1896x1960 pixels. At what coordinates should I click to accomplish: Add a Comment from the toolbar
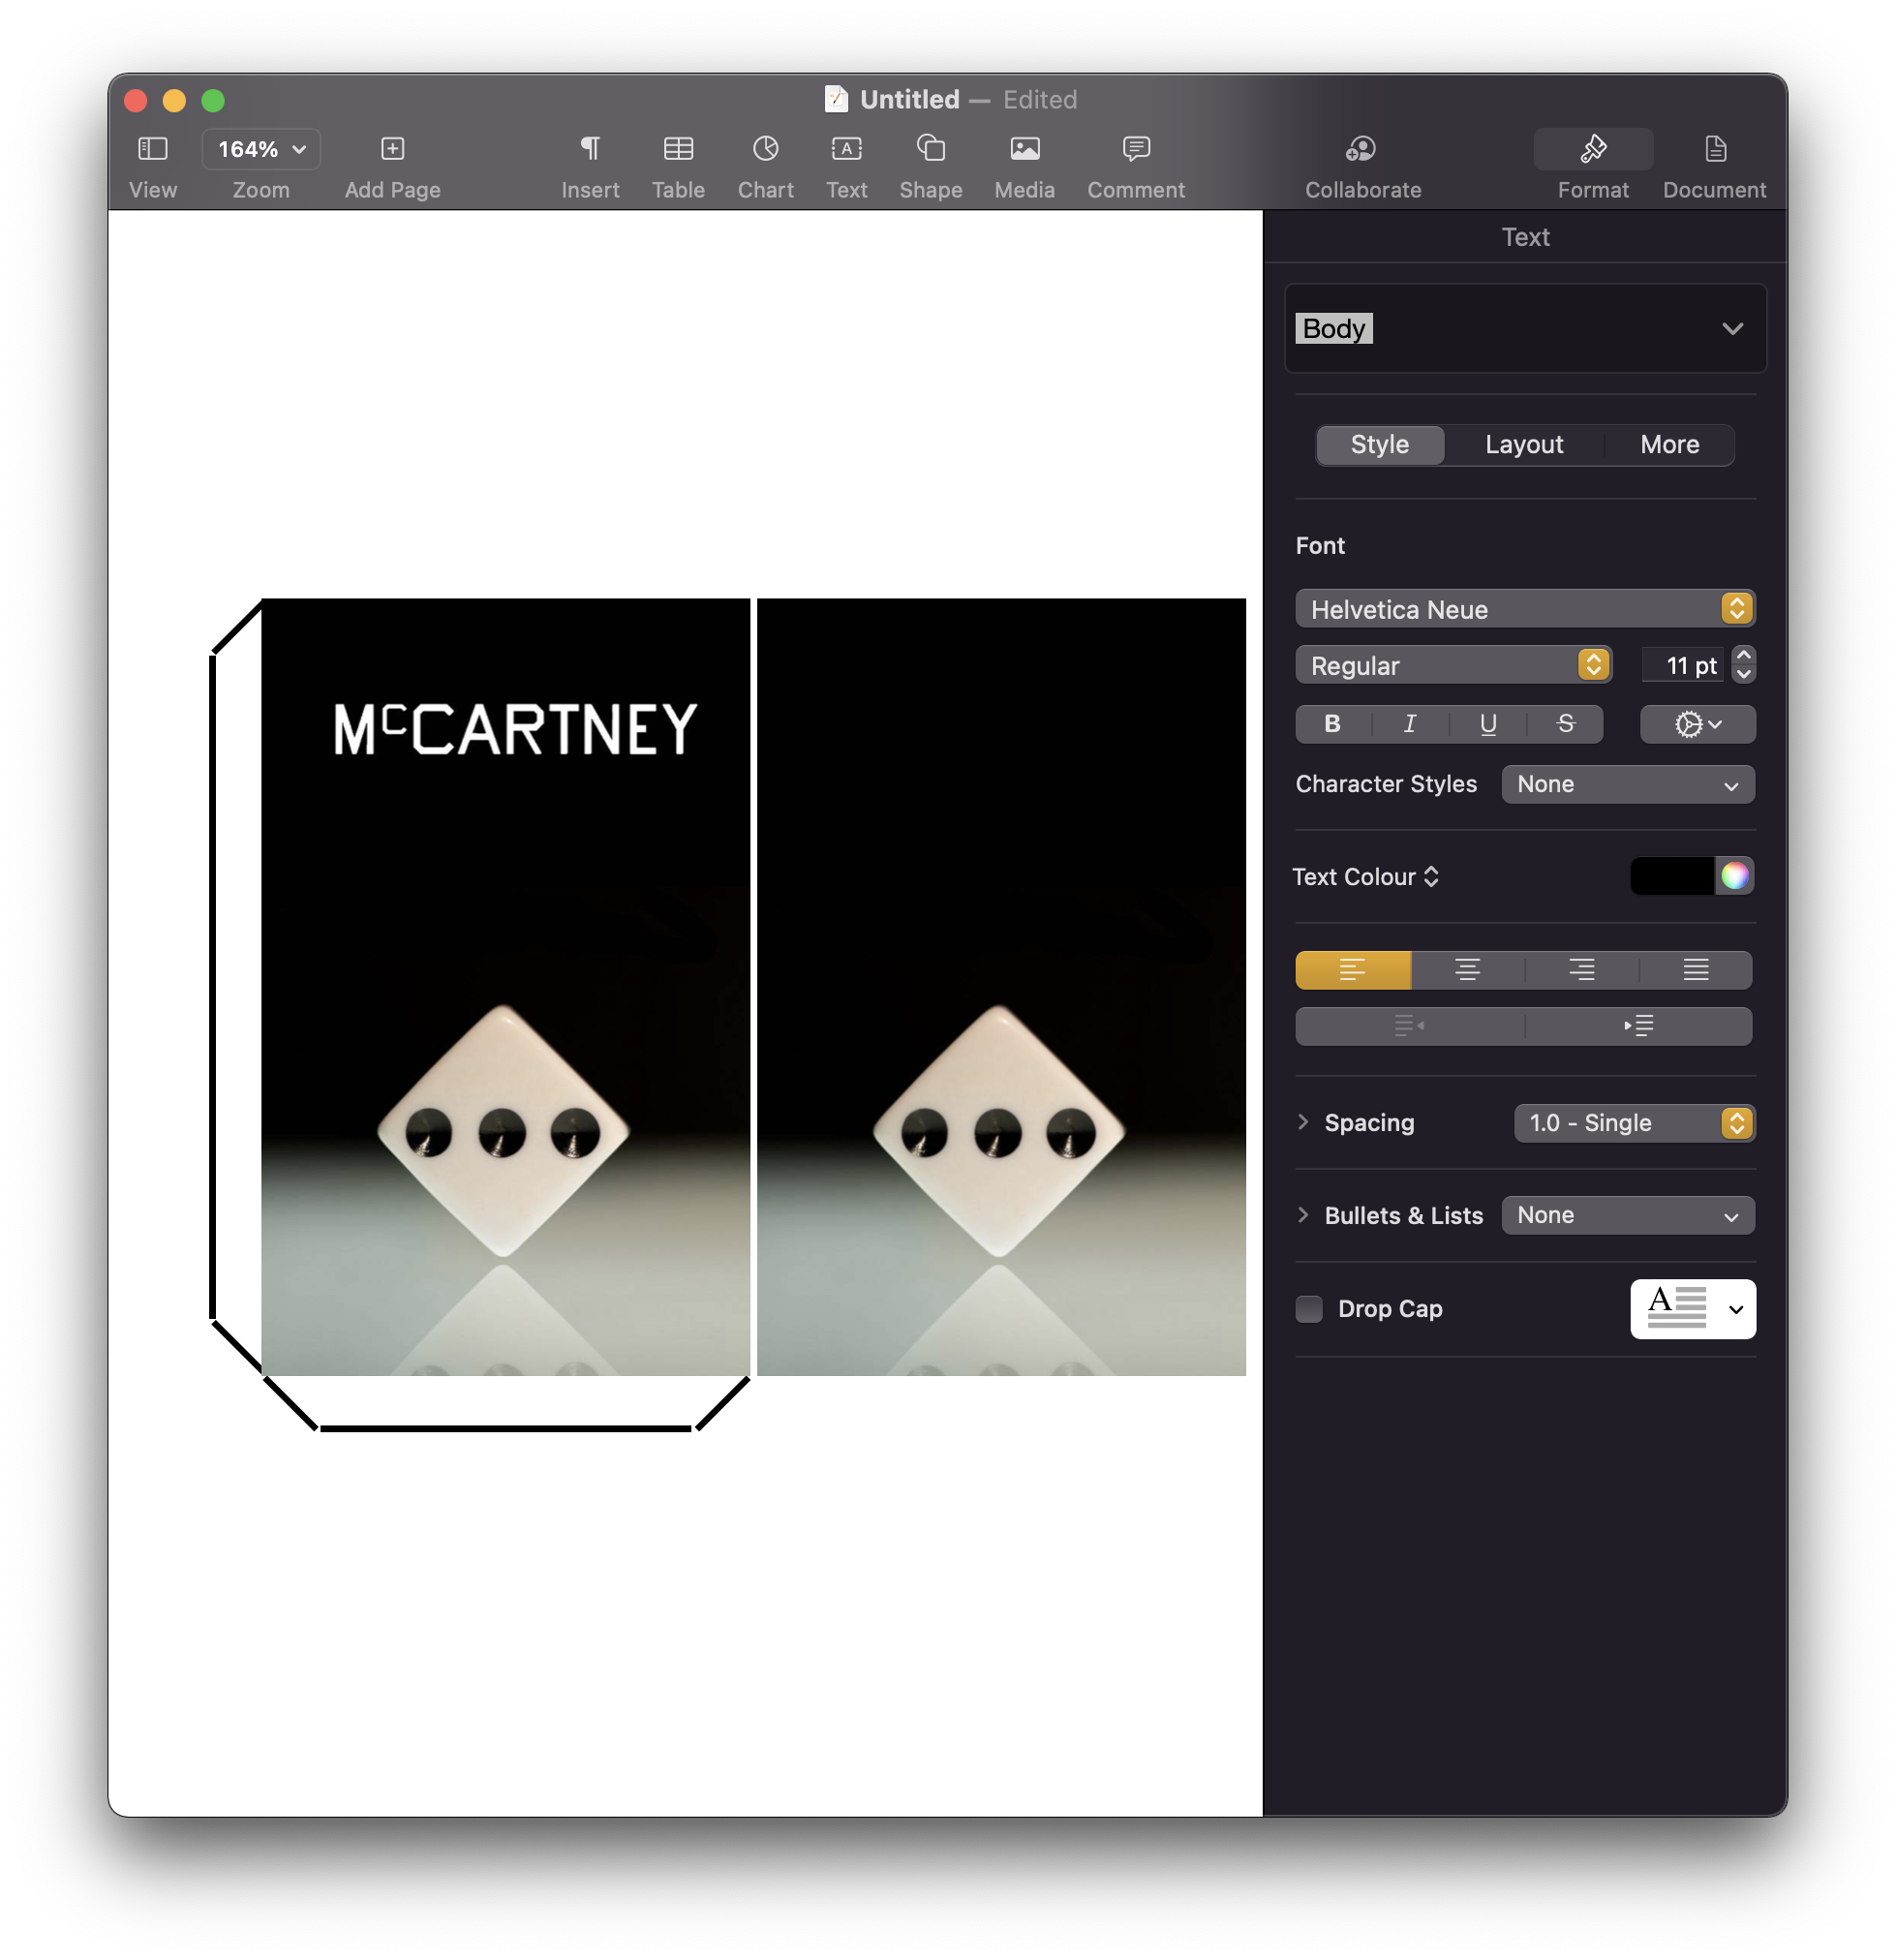pyautogui.click(x=1135, y=149)
